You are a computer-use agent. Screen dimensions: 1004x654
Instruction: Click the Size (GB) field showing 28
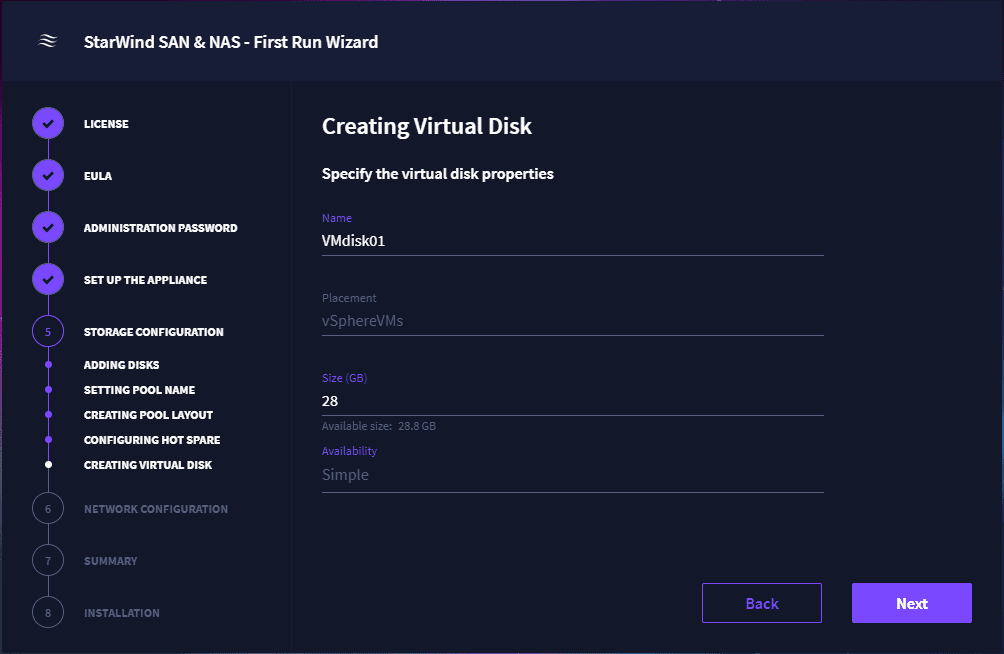point(572,400)
